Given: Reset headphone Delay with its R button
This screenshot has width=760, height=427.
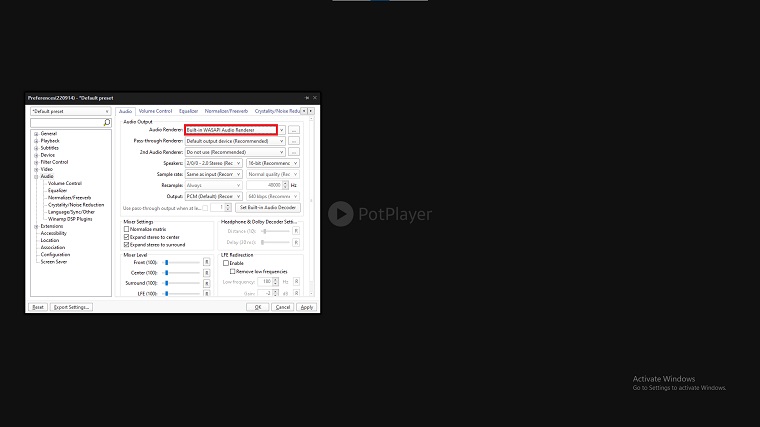Looking at the screenshot, I should click(296, 242).
